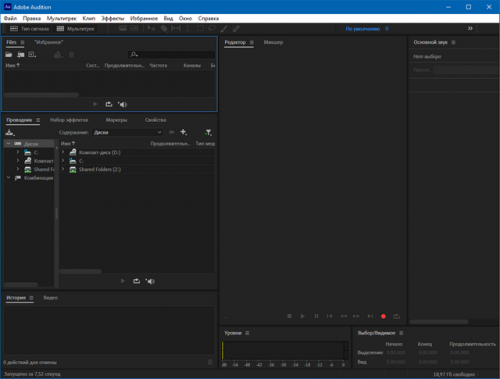Expand Компакт-диск (D:) row in list

coord(63,152)
